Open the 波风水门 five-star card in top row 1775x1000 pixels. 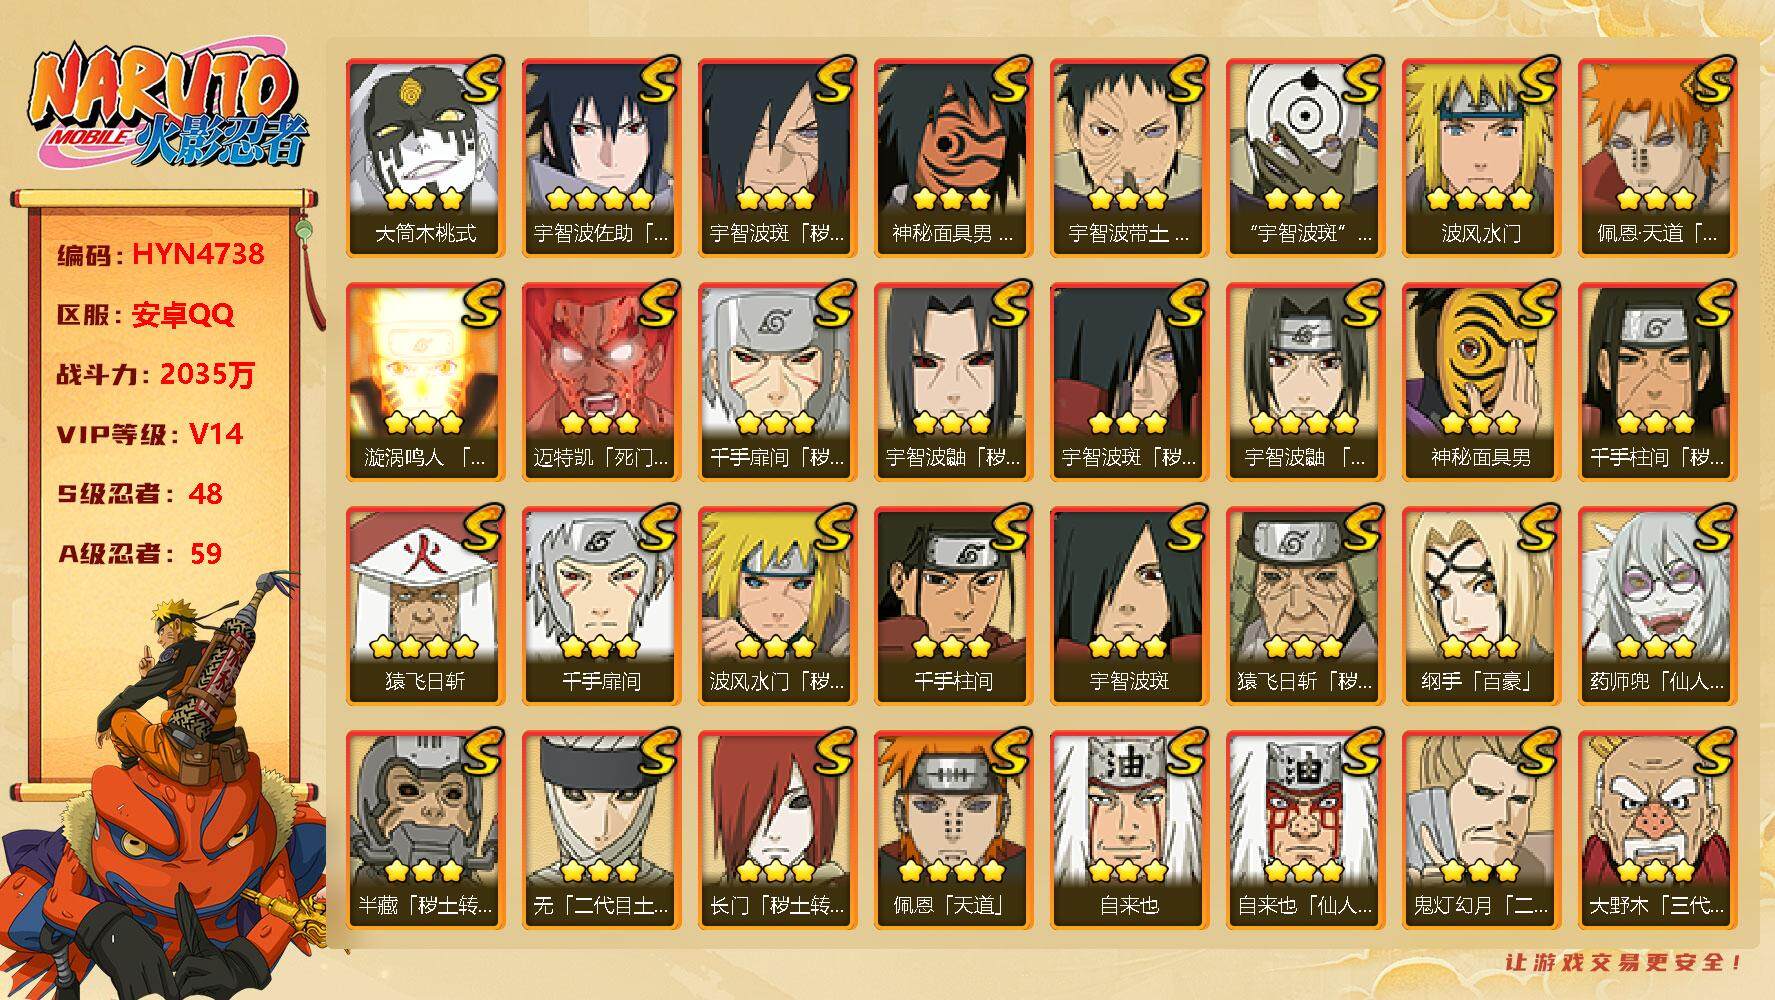(1481, 158)
